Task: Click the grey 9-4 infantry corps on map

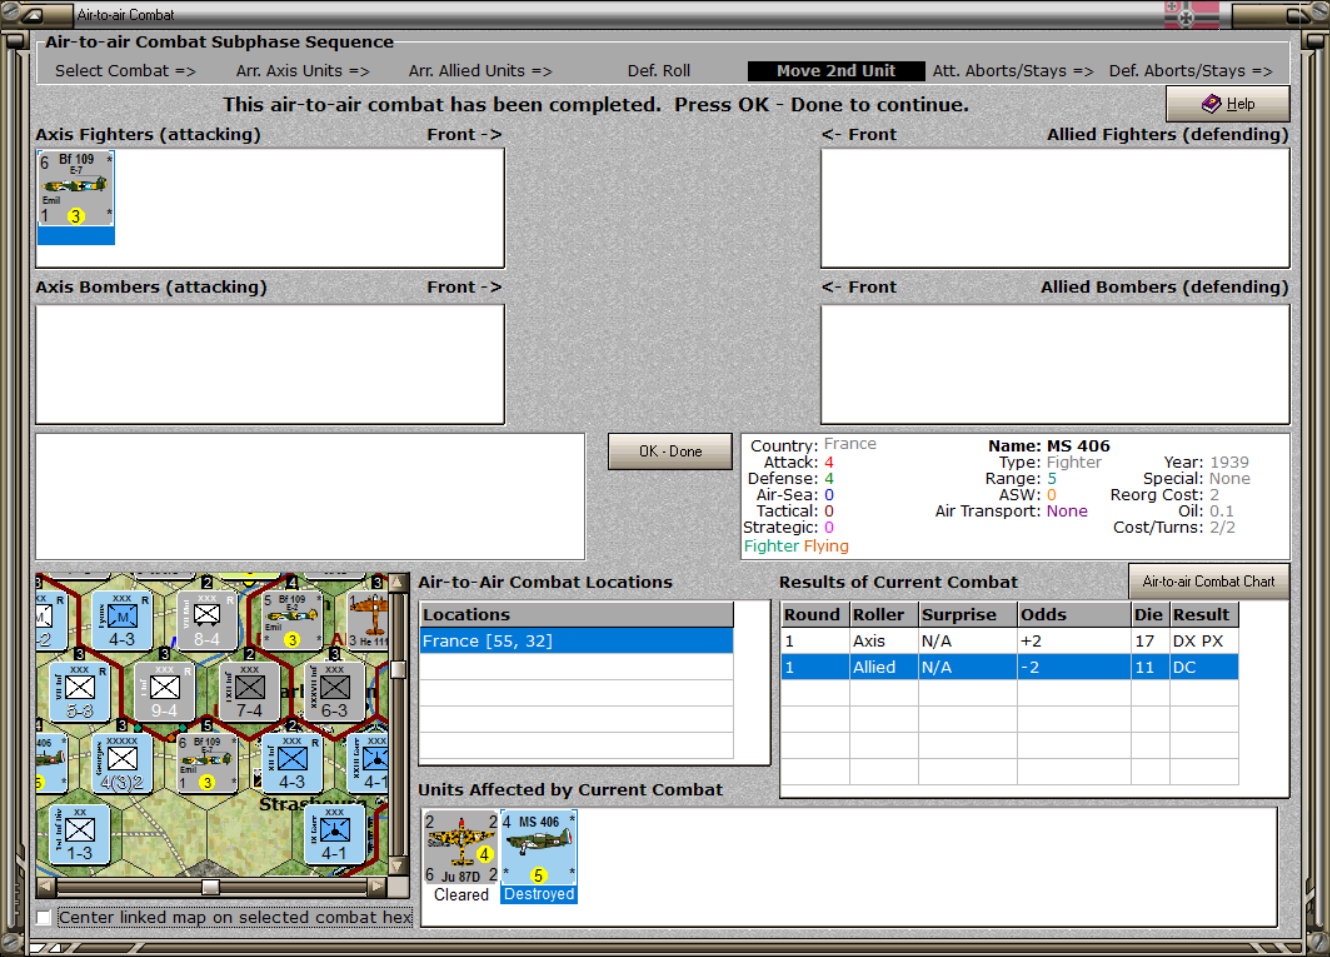Action: (164, 691)
